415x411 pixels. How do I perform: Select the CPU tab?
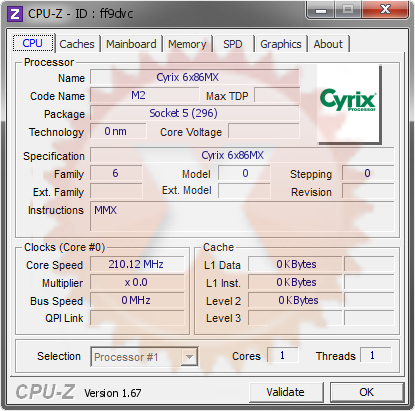click(x=33, y=43)
